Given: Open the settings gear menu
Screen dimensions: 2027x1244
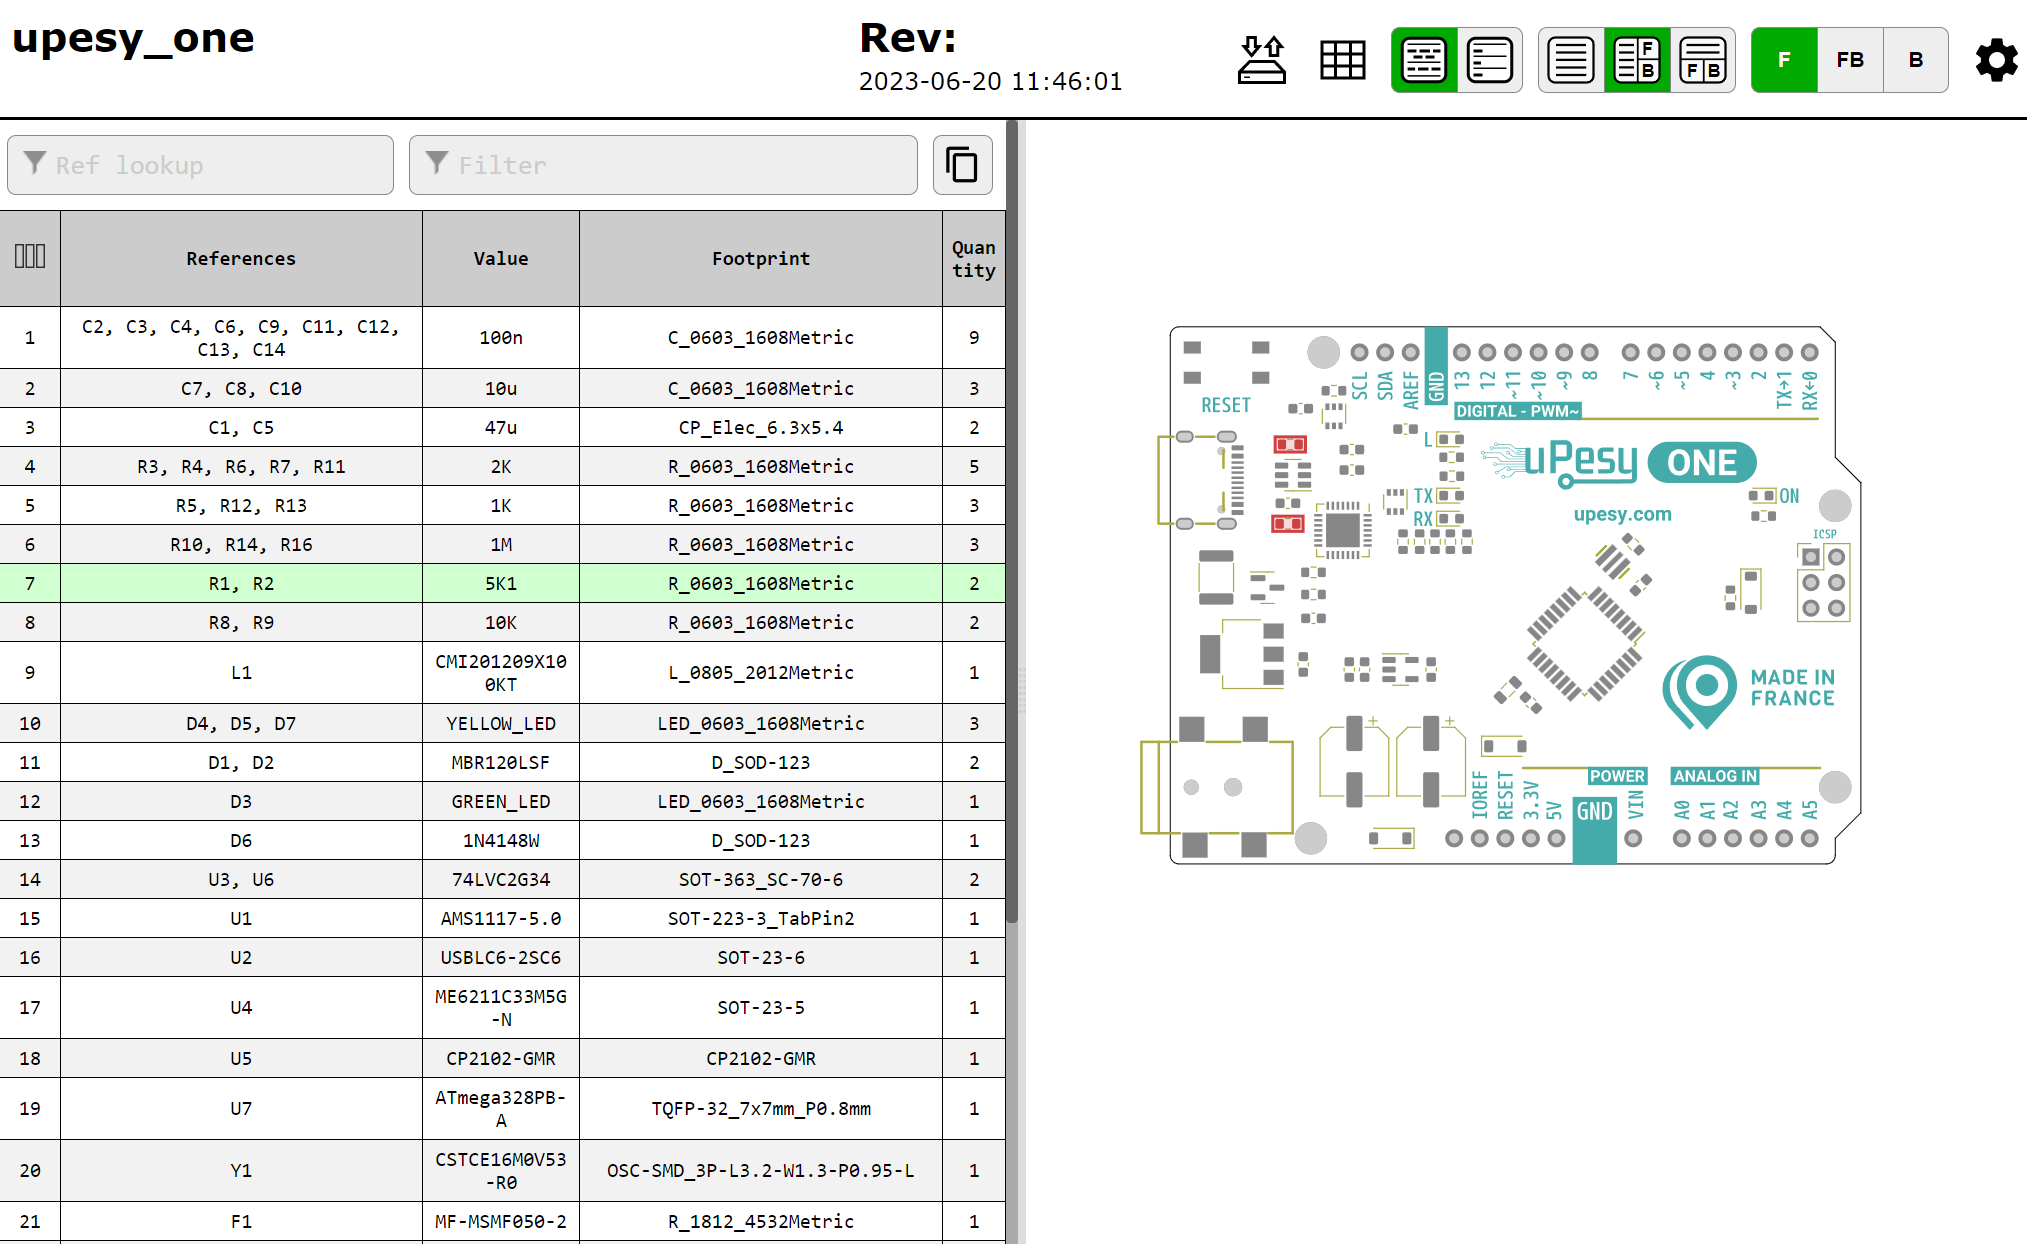Looking at the screenshot, I should [x=1996, y=60].
